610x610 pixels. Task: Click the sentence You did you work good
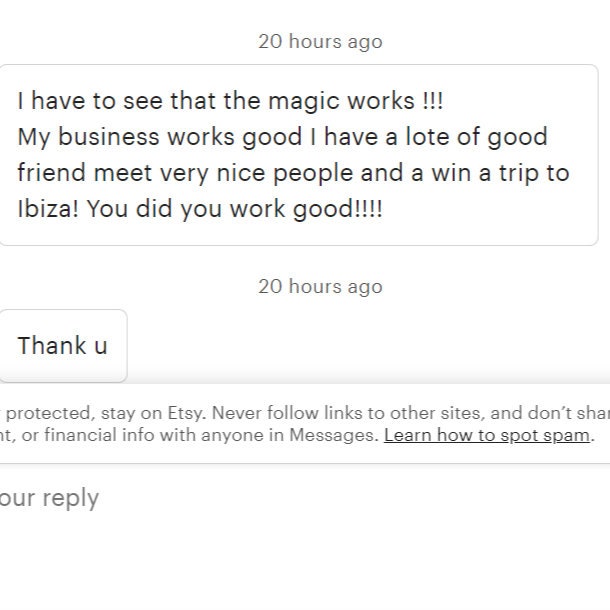pos(235,209)
